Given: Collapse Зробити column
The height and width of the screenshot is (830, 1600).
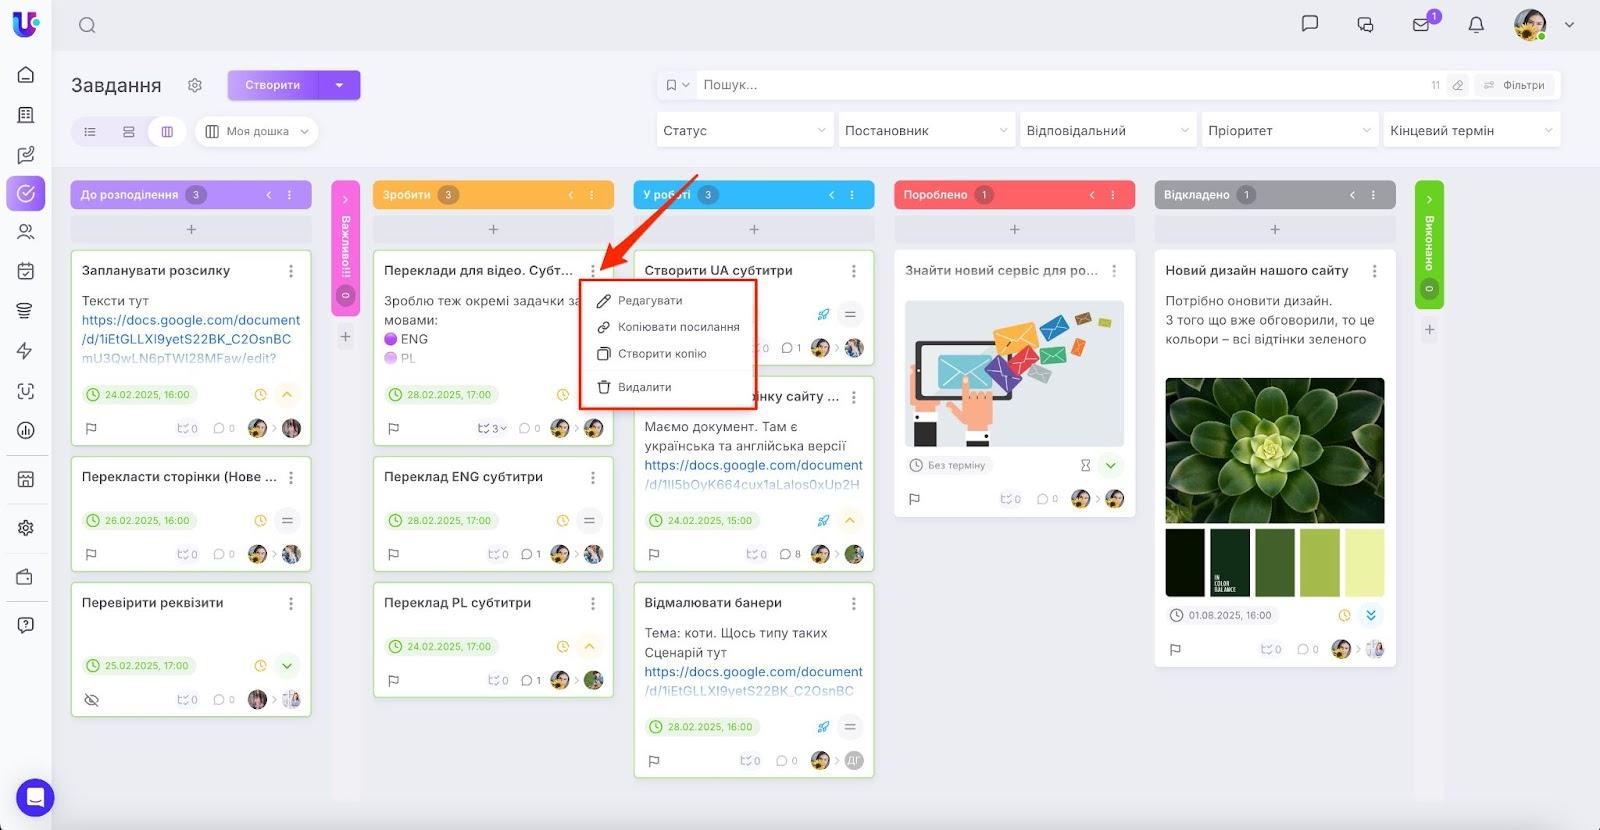Looking at the screenshot, I should click(x=571, y=195).
